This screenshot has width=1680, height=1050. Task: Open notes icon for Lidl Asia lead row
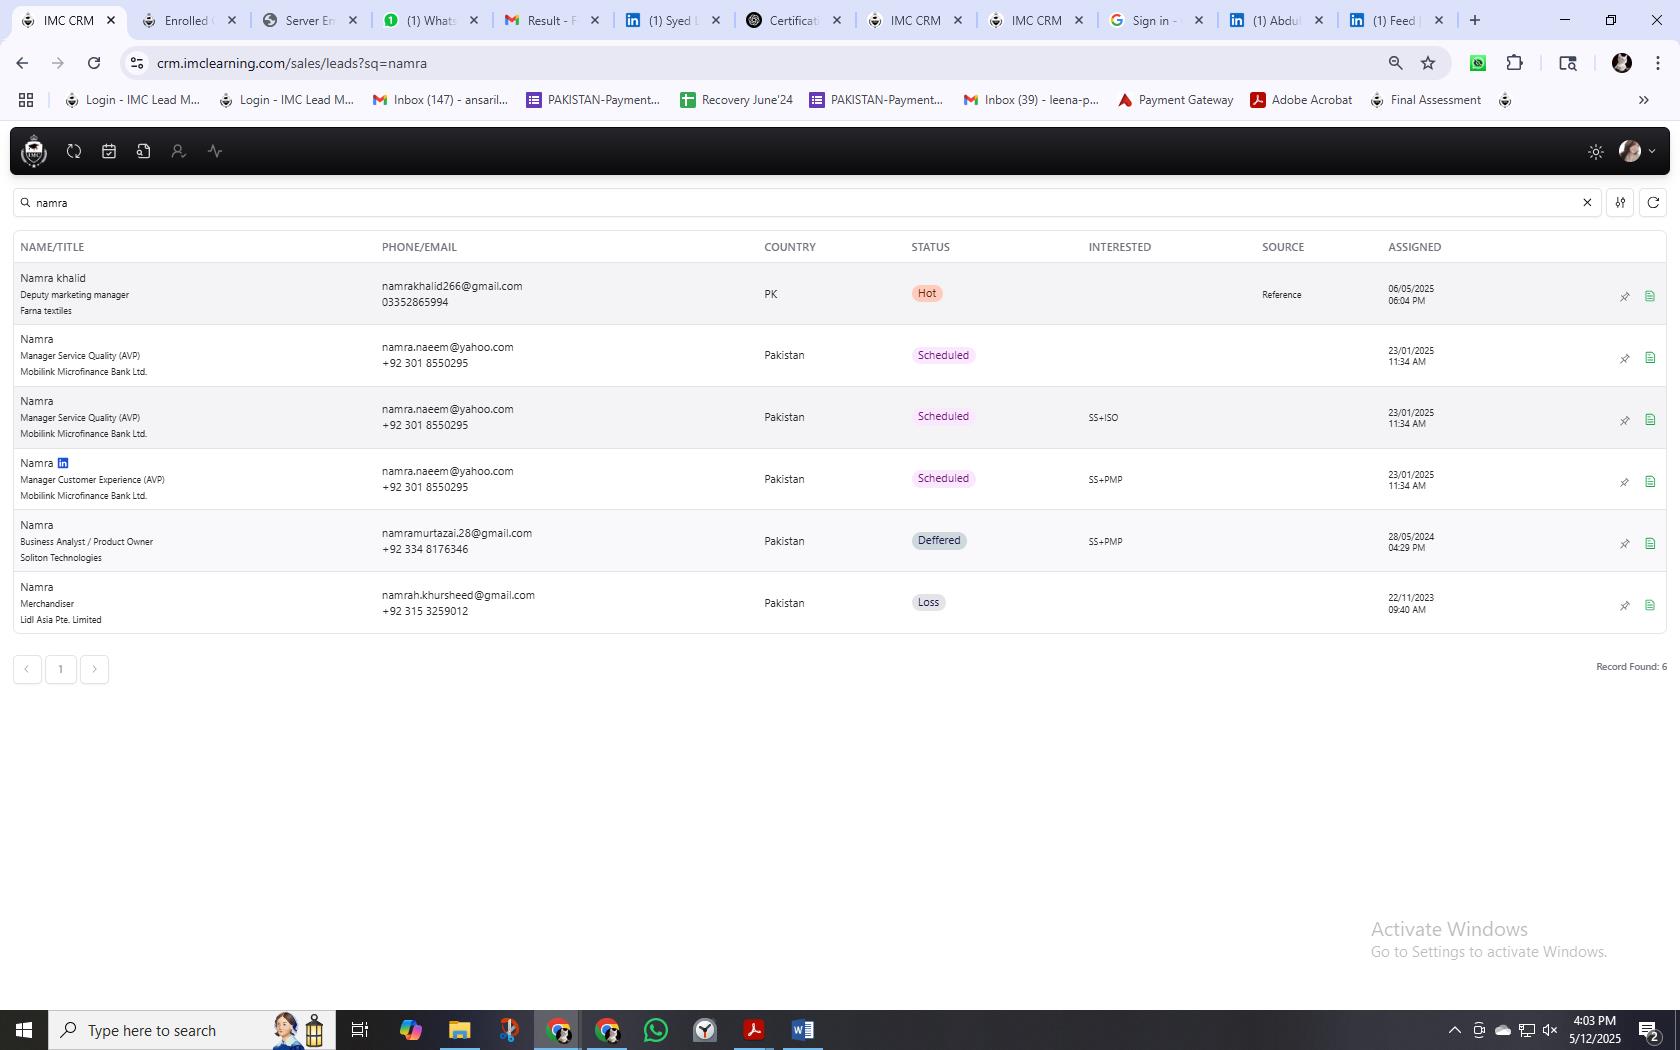[1650, 605]
